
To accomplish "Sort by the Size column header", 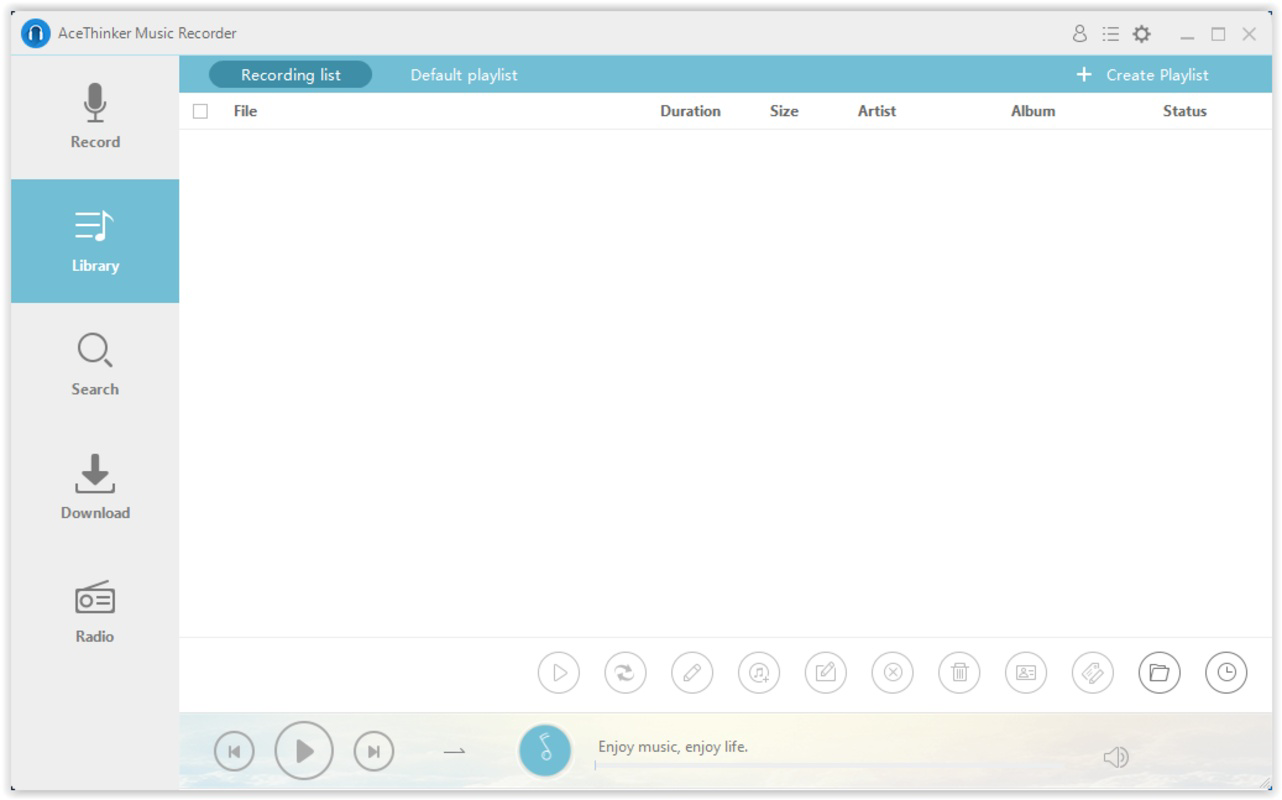I will pos(784,111).
